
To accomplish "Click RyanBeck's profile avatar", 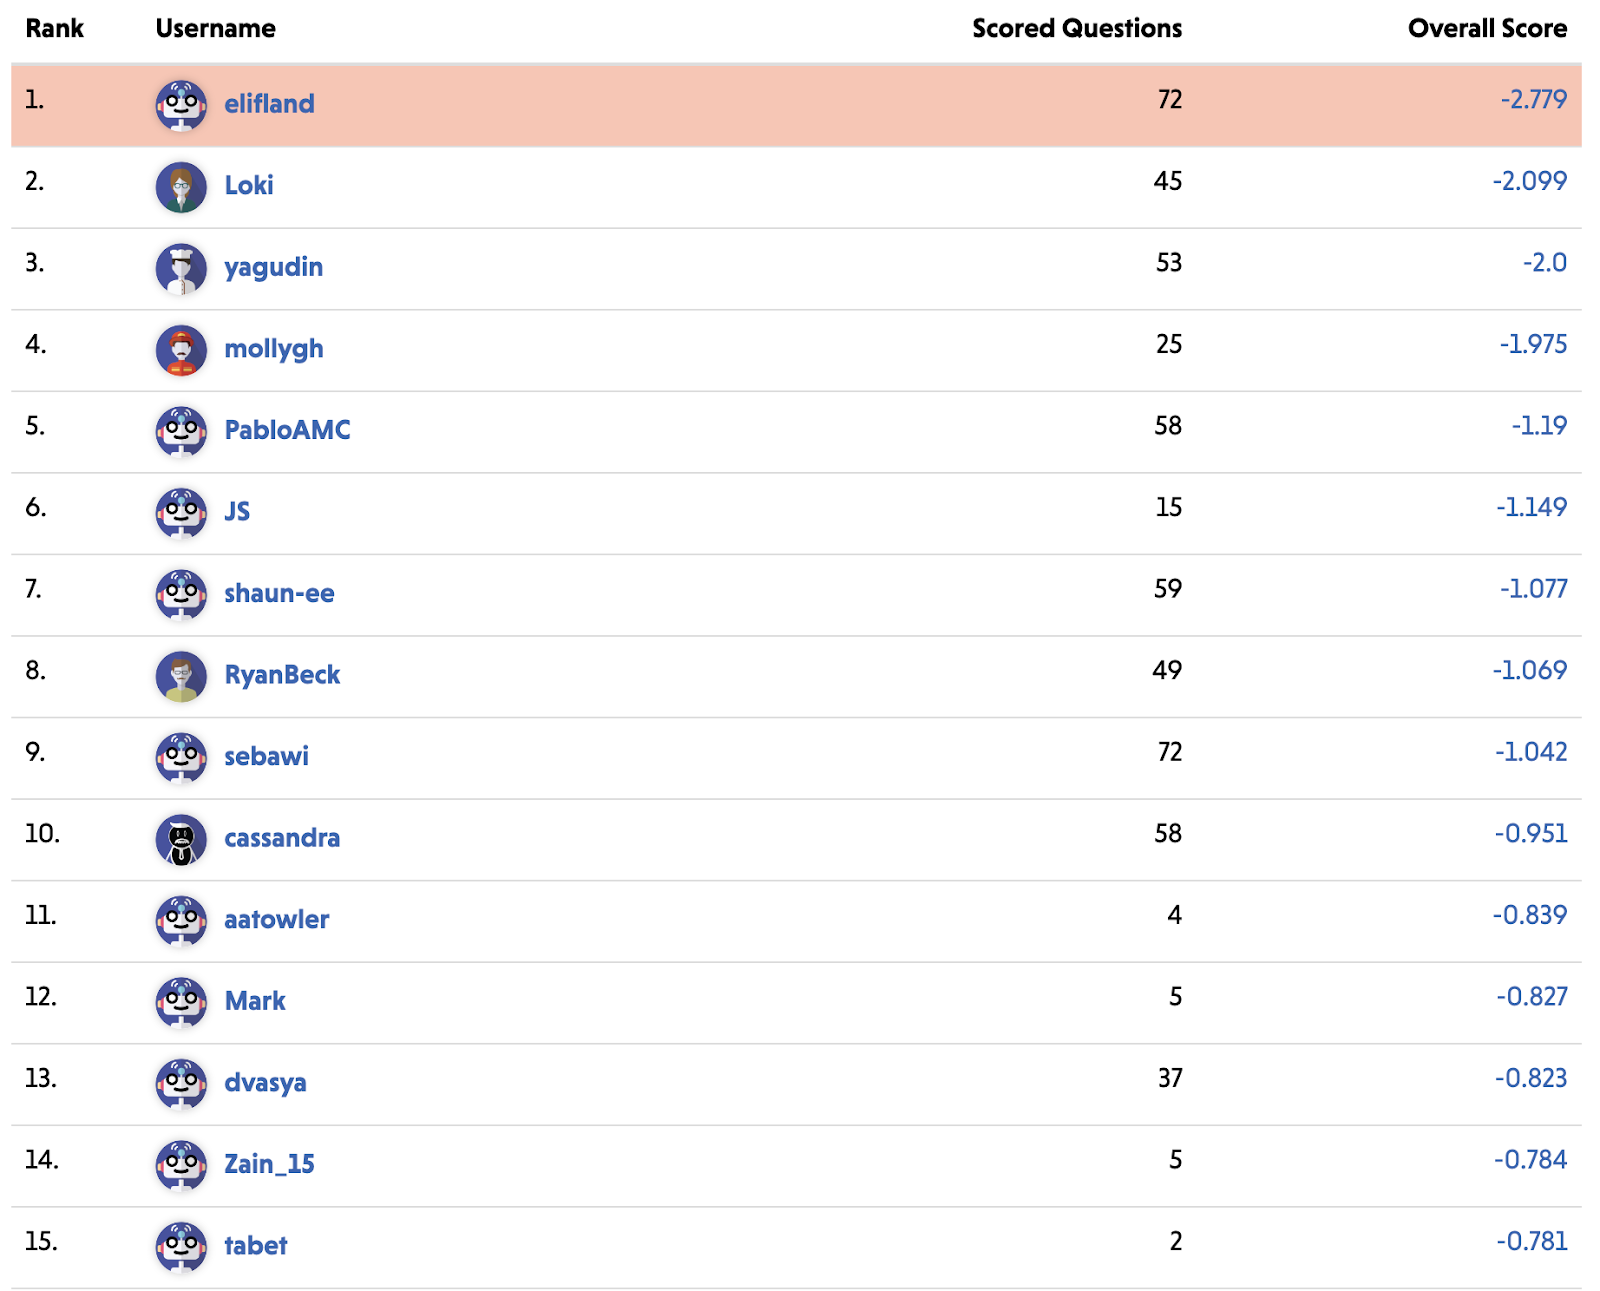I will [x=181, y=676].
